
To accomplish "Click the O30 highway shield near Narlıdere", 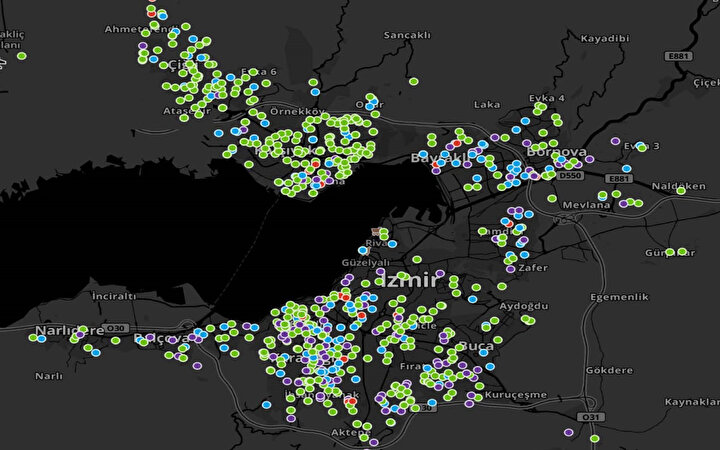I will 117,328.
